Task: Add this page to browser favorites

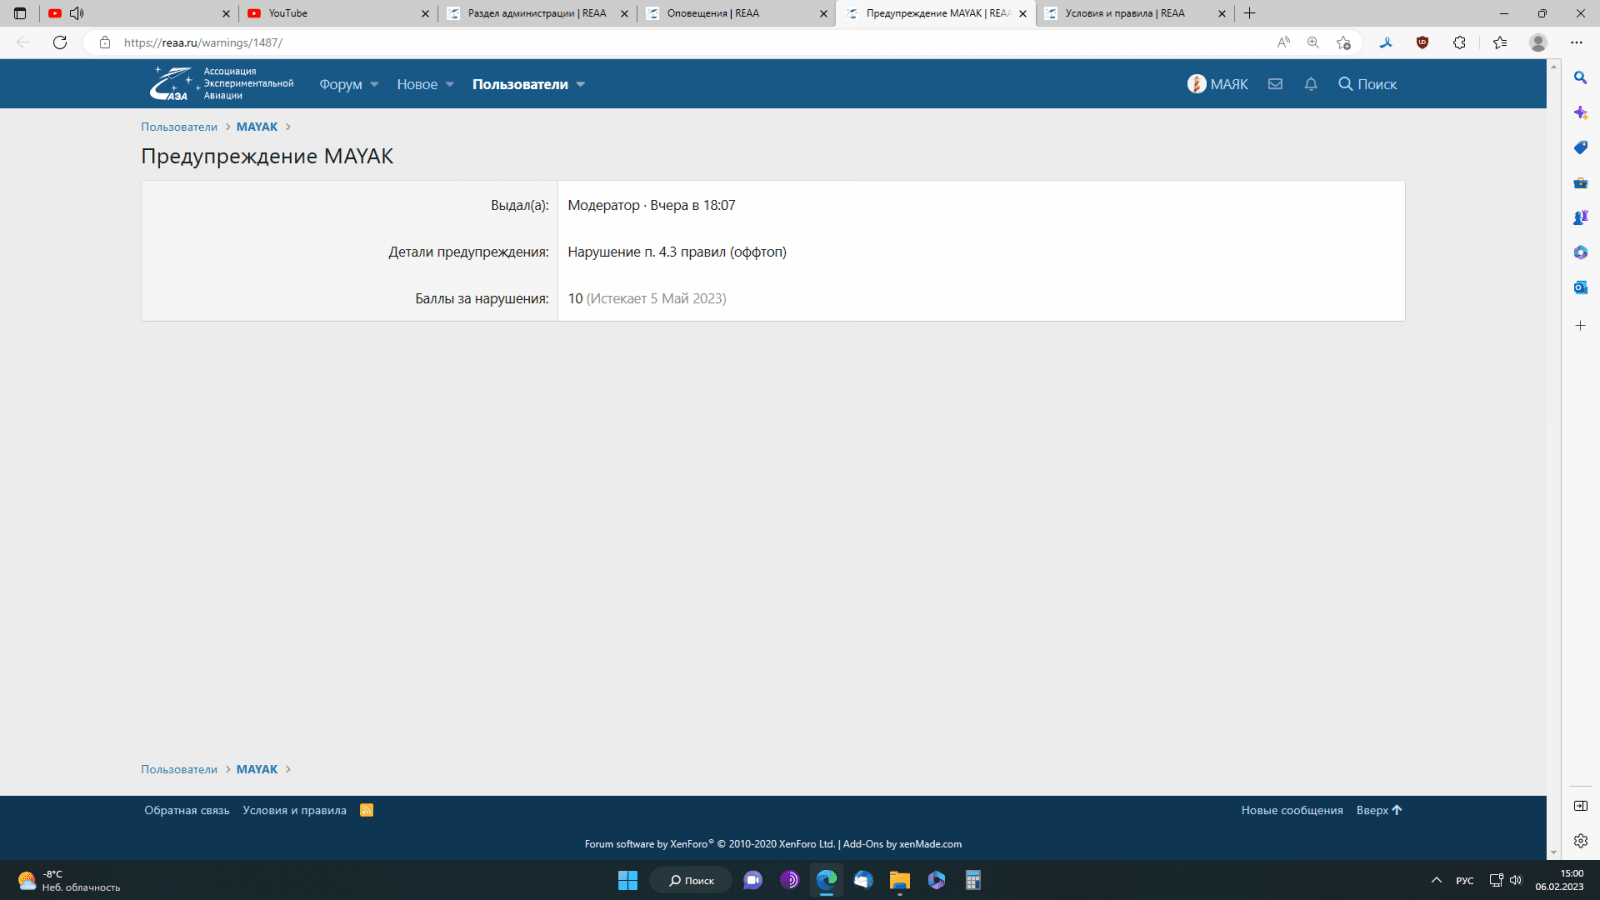Action: coord(1343,42)
